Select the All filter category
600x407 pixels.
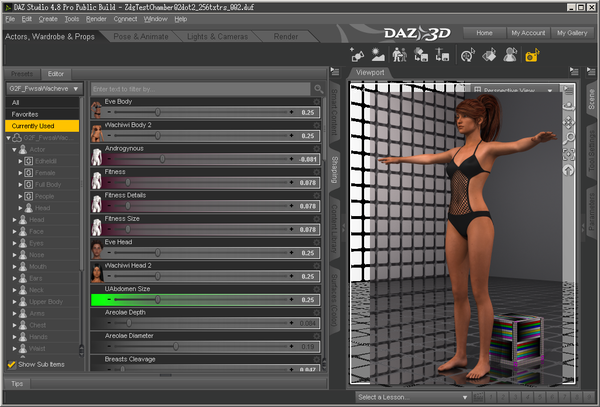(x=42, y=103)
